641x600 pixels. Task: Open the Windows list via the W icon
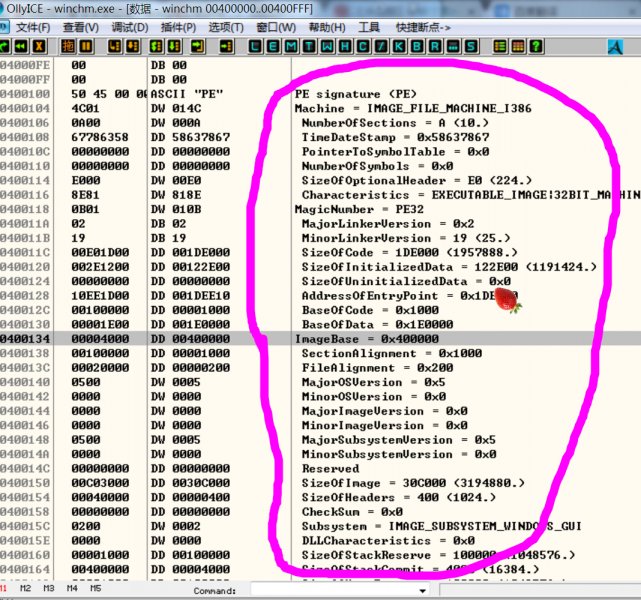[327, 46]
